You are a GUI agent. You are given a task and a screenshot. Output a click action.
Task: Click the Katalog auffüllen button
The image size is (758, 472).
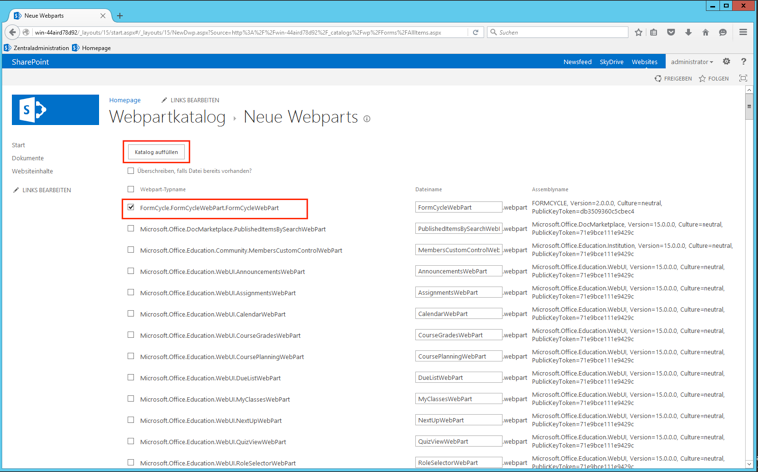coord(156,152)
